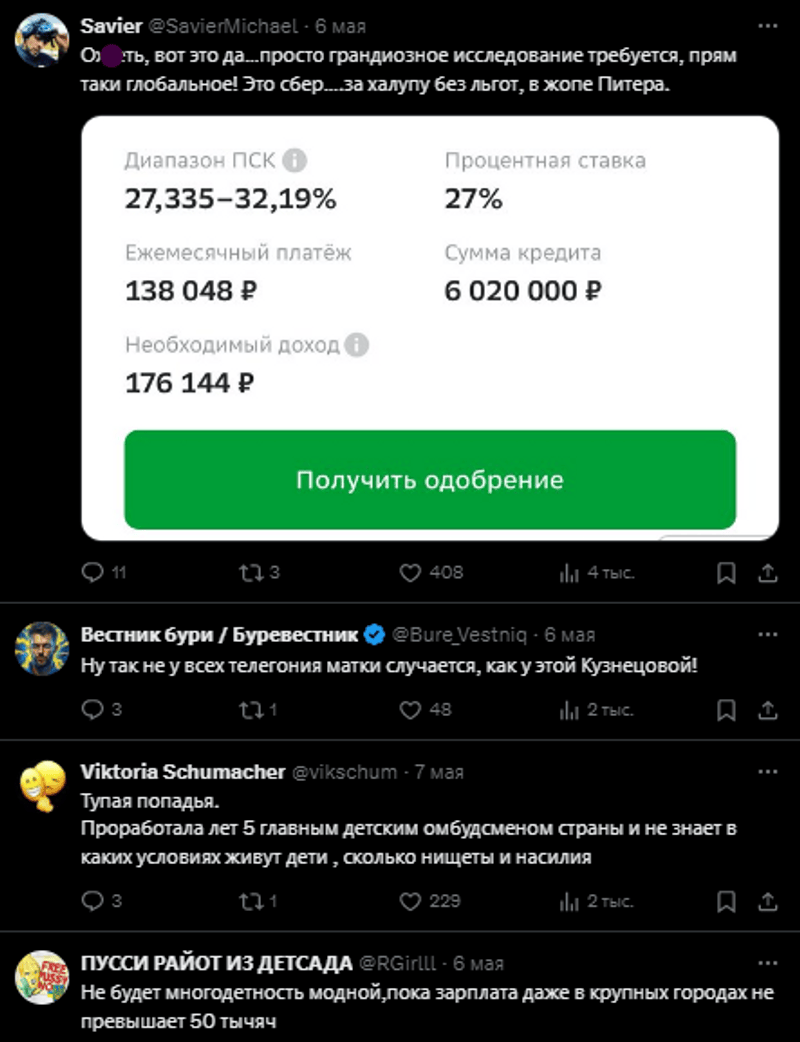This screenshot has width=800, height=1042.
Task: Bookmark Savier's tweet
Action: pyautogui.click(x=727, y=573)
